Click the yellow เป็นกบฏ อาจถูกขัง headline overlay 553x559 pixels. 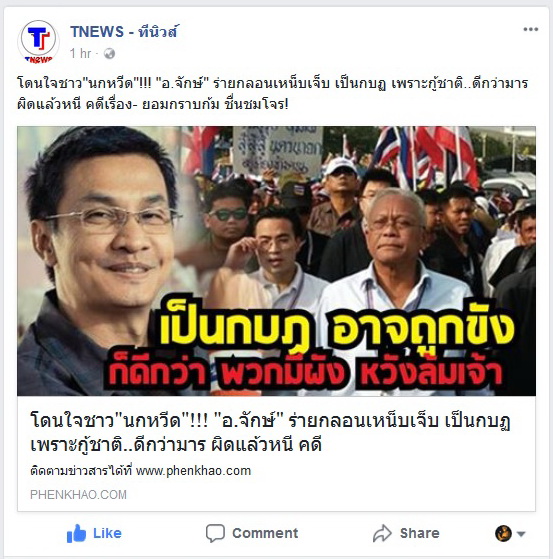click(x=337, y=329)
